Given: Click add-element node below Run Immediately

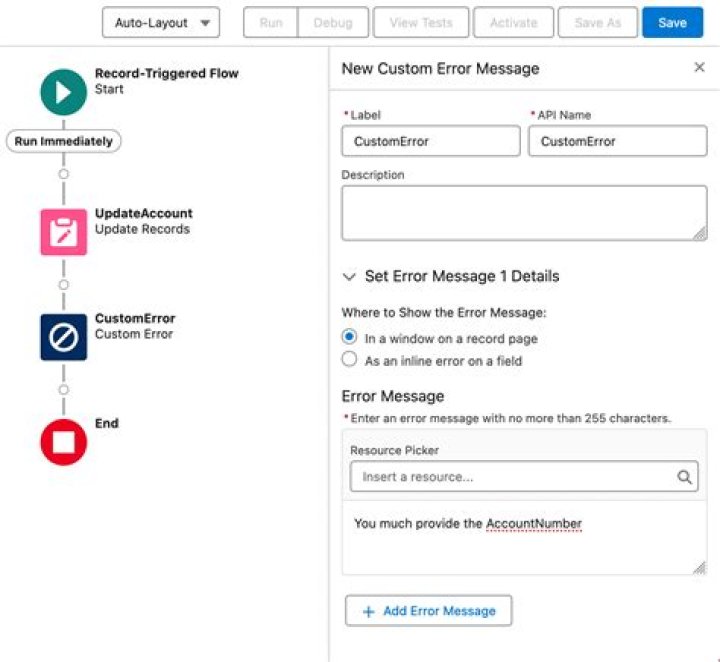Looking at the screenshot, I should coord(63,174).
